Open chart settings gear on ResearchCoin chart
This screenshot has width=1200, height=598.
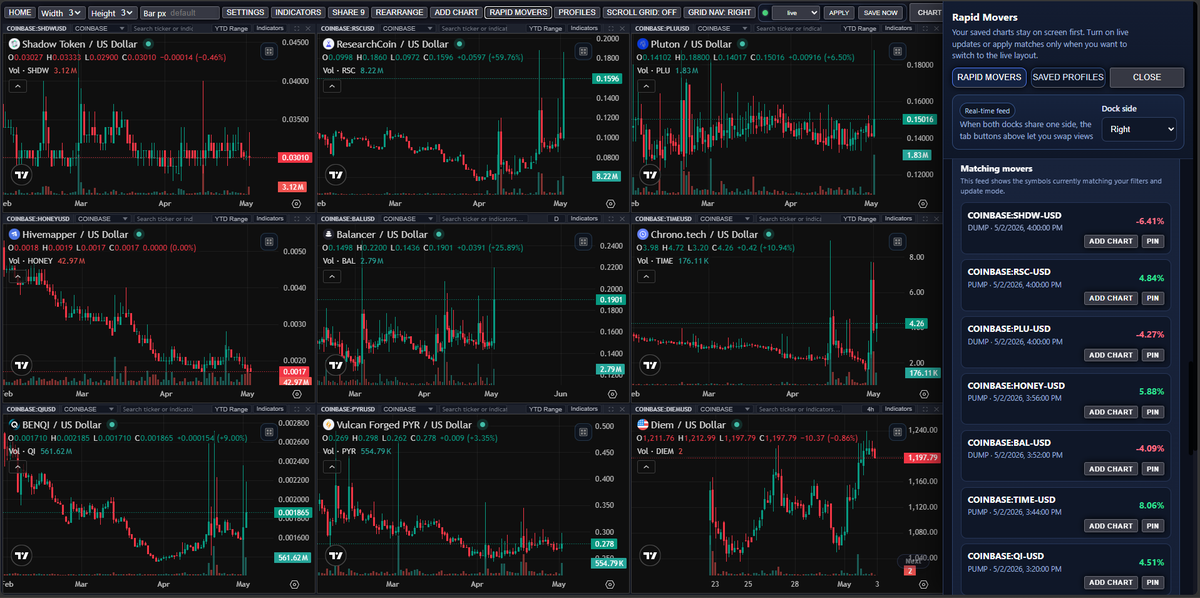point(610,202)
